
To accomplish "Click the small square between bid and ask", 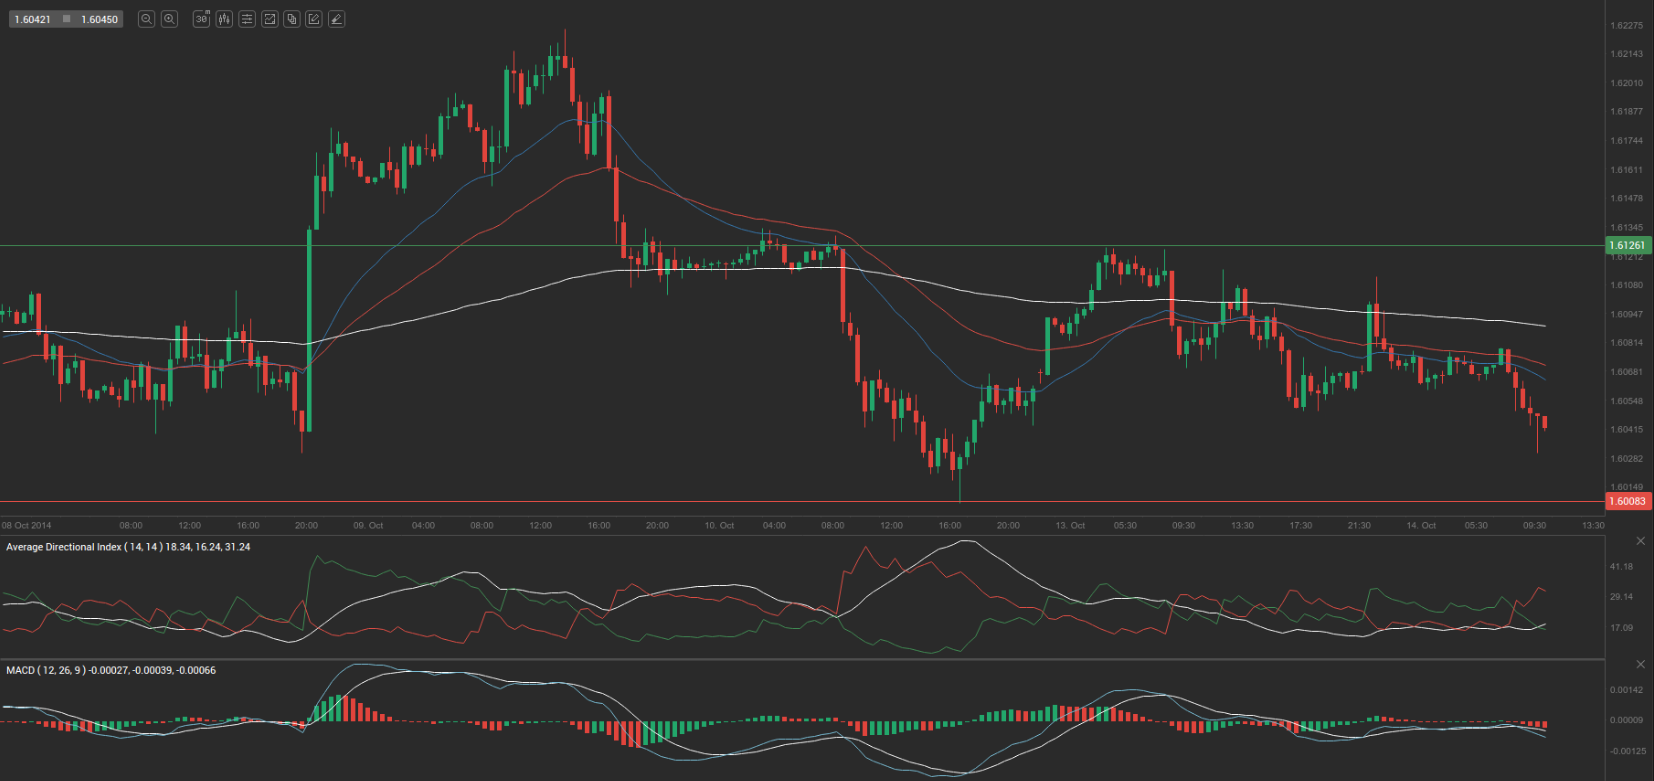I will (66, 19).
